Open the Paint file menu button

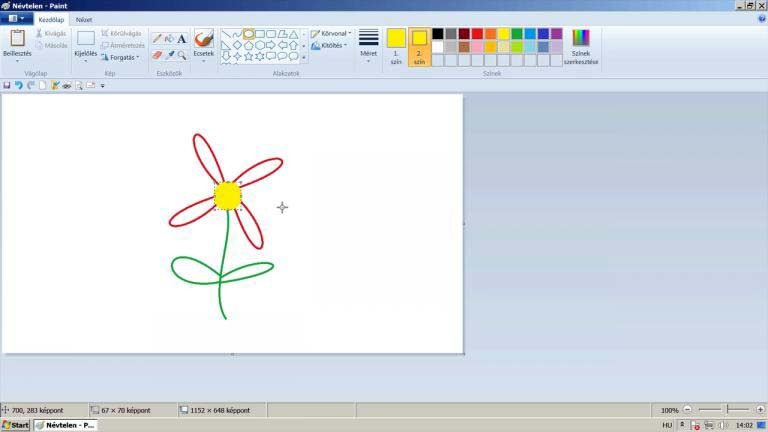pyautogui.click(x=16, y=19)
